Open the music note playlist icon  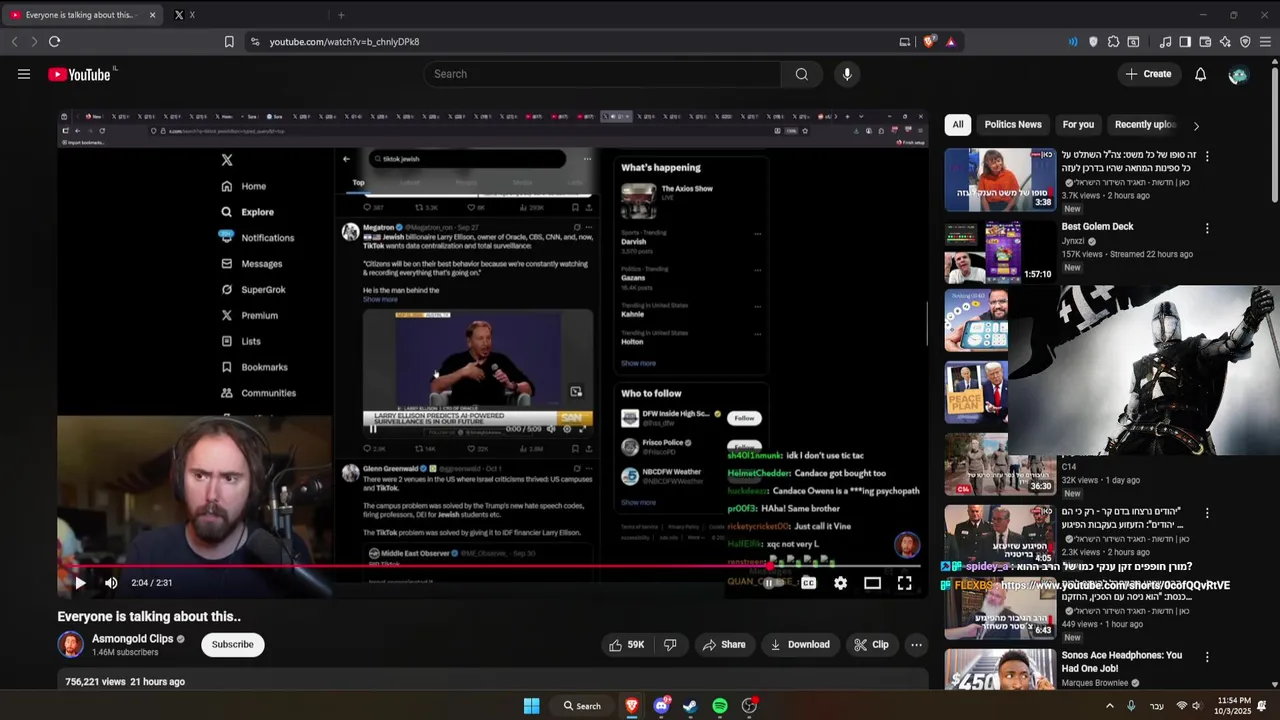point(1165,41)
